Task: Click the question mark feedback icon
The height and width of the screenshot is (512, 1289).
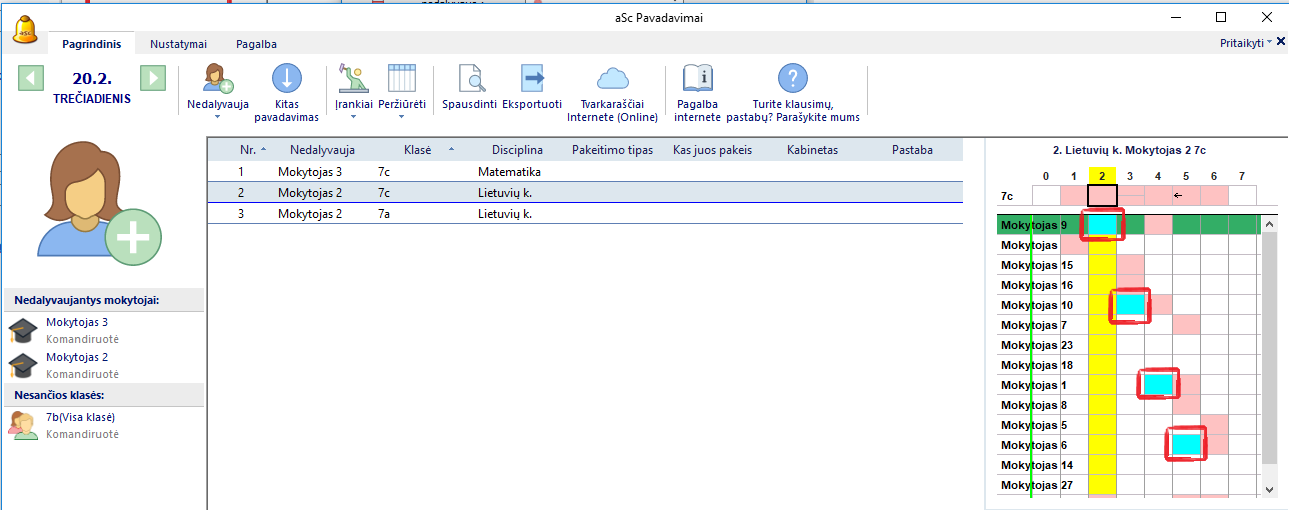Action: (792, 78)
